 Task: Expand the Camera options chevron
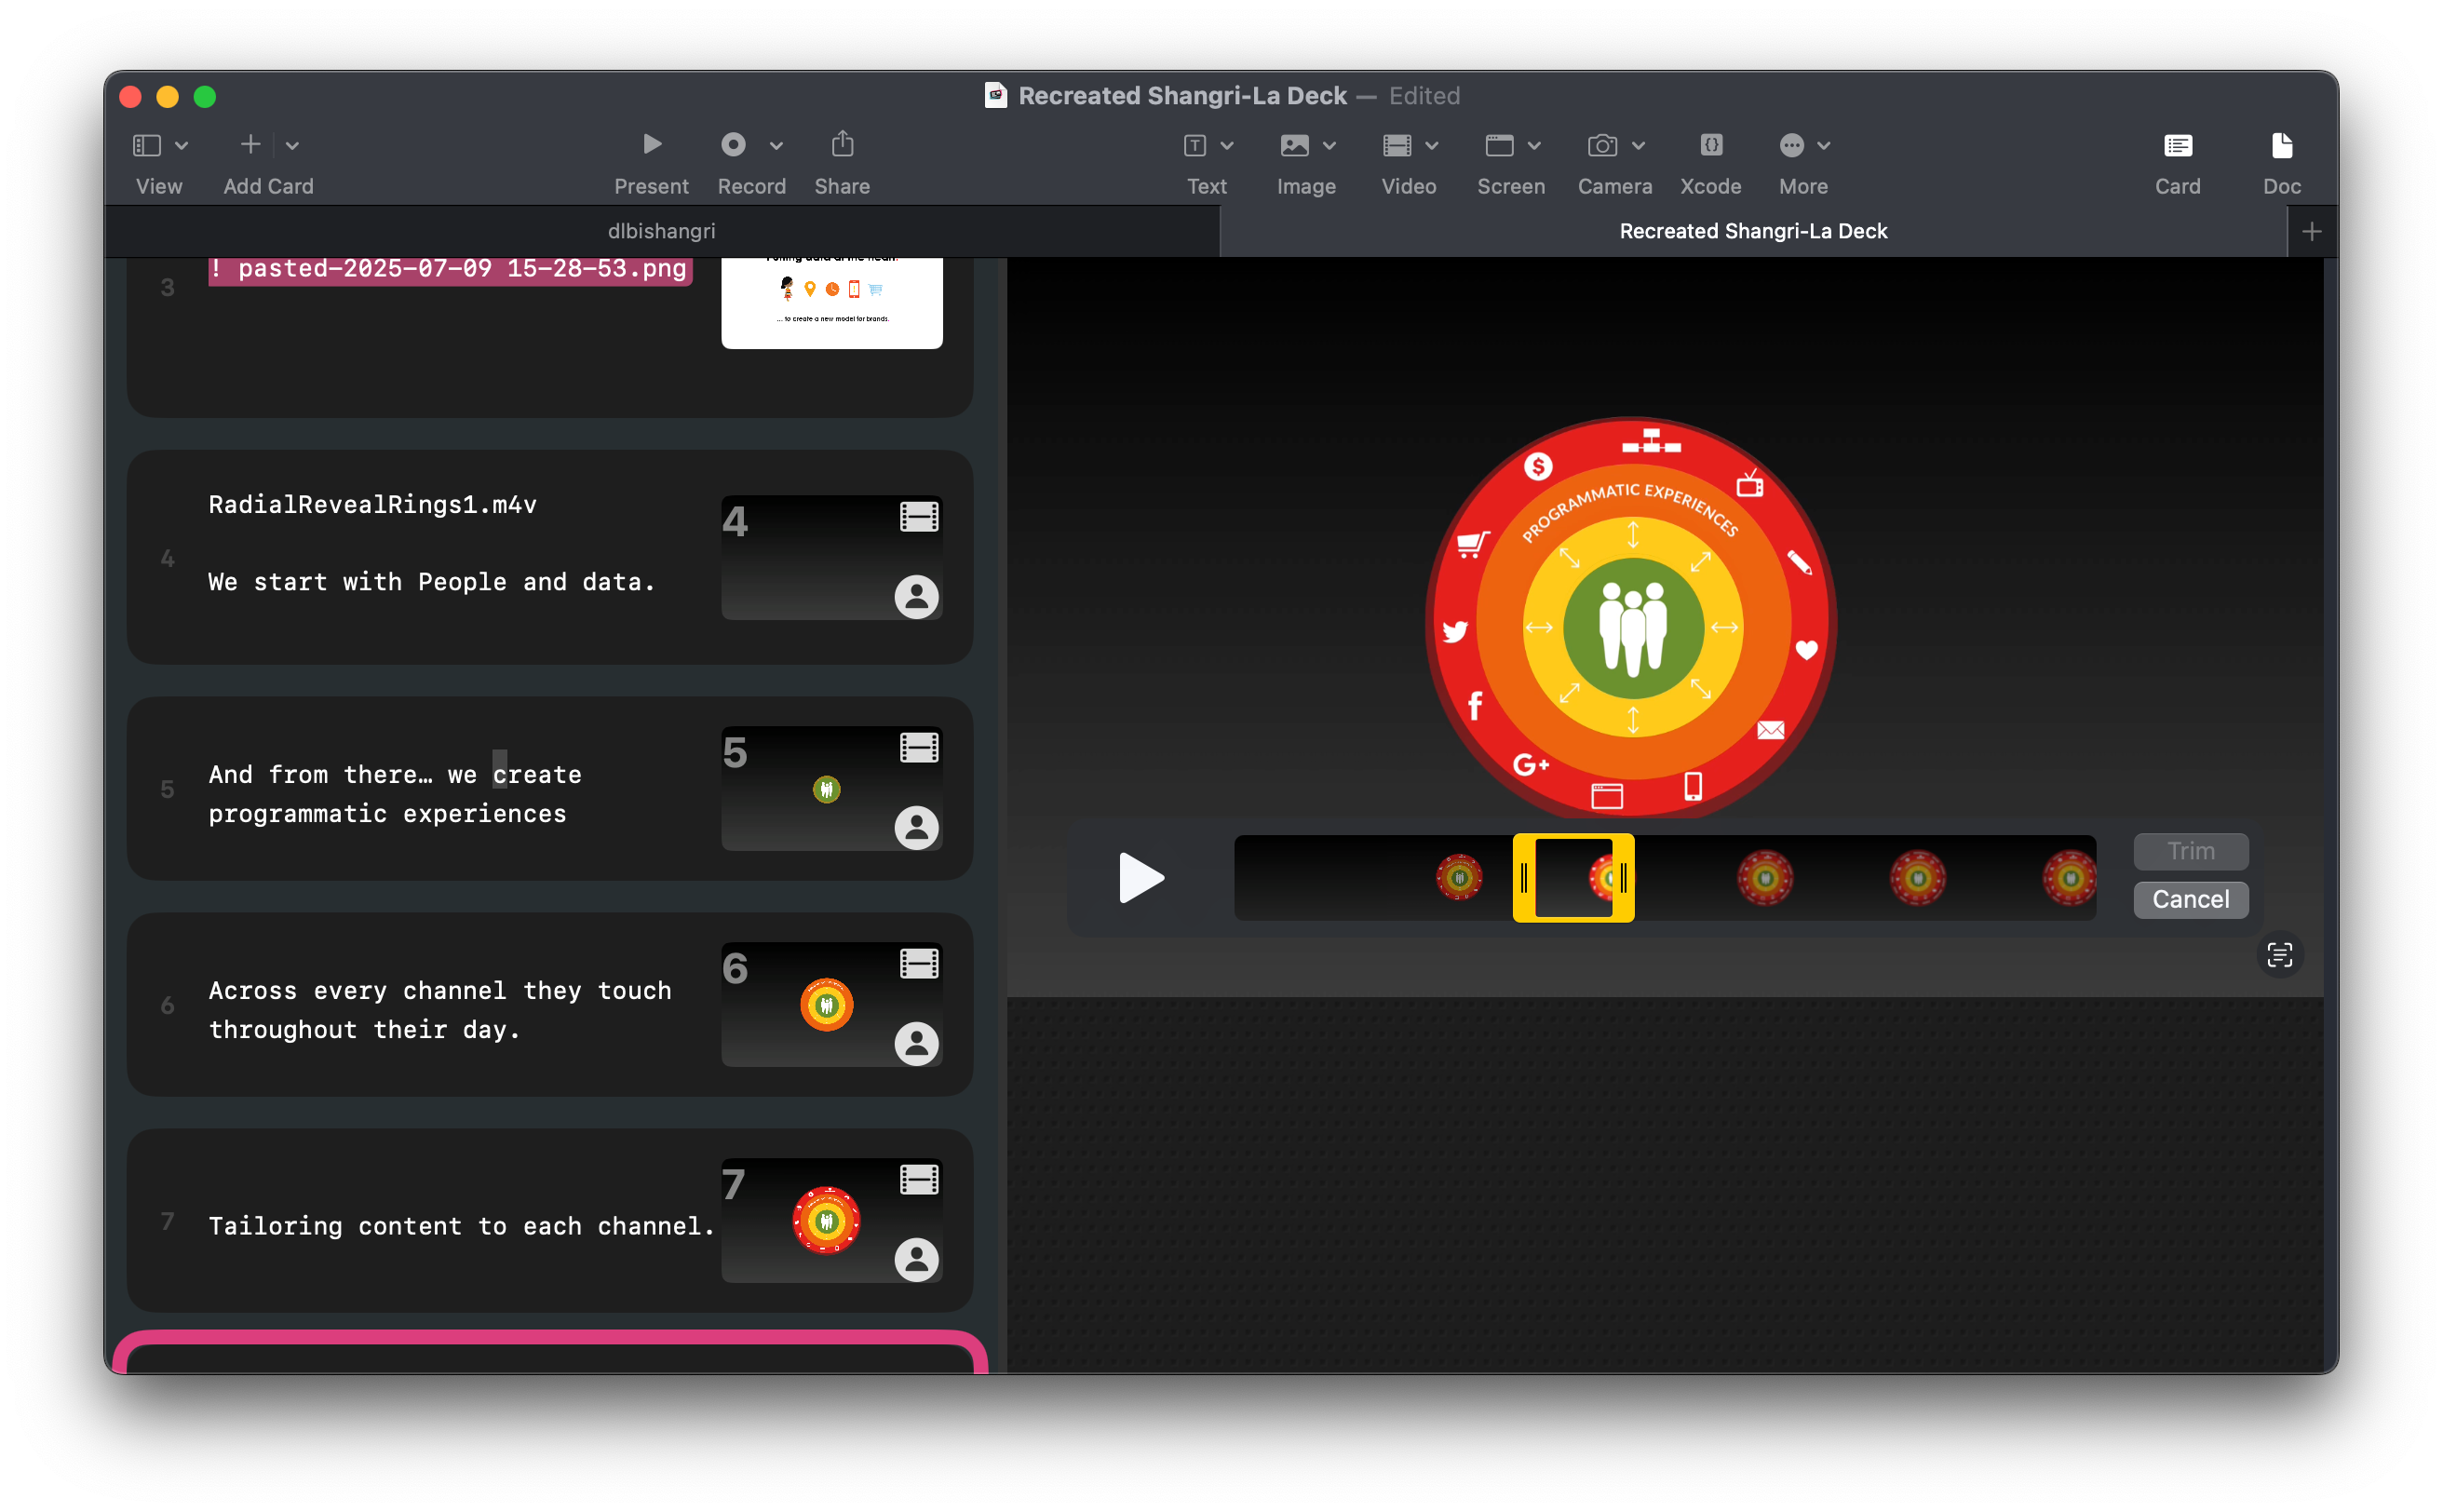point(1638,146)
